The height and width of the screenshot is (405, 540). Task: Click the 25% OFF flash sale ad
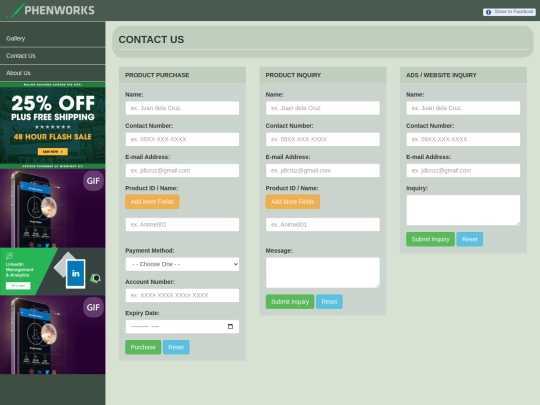(53, 125)
